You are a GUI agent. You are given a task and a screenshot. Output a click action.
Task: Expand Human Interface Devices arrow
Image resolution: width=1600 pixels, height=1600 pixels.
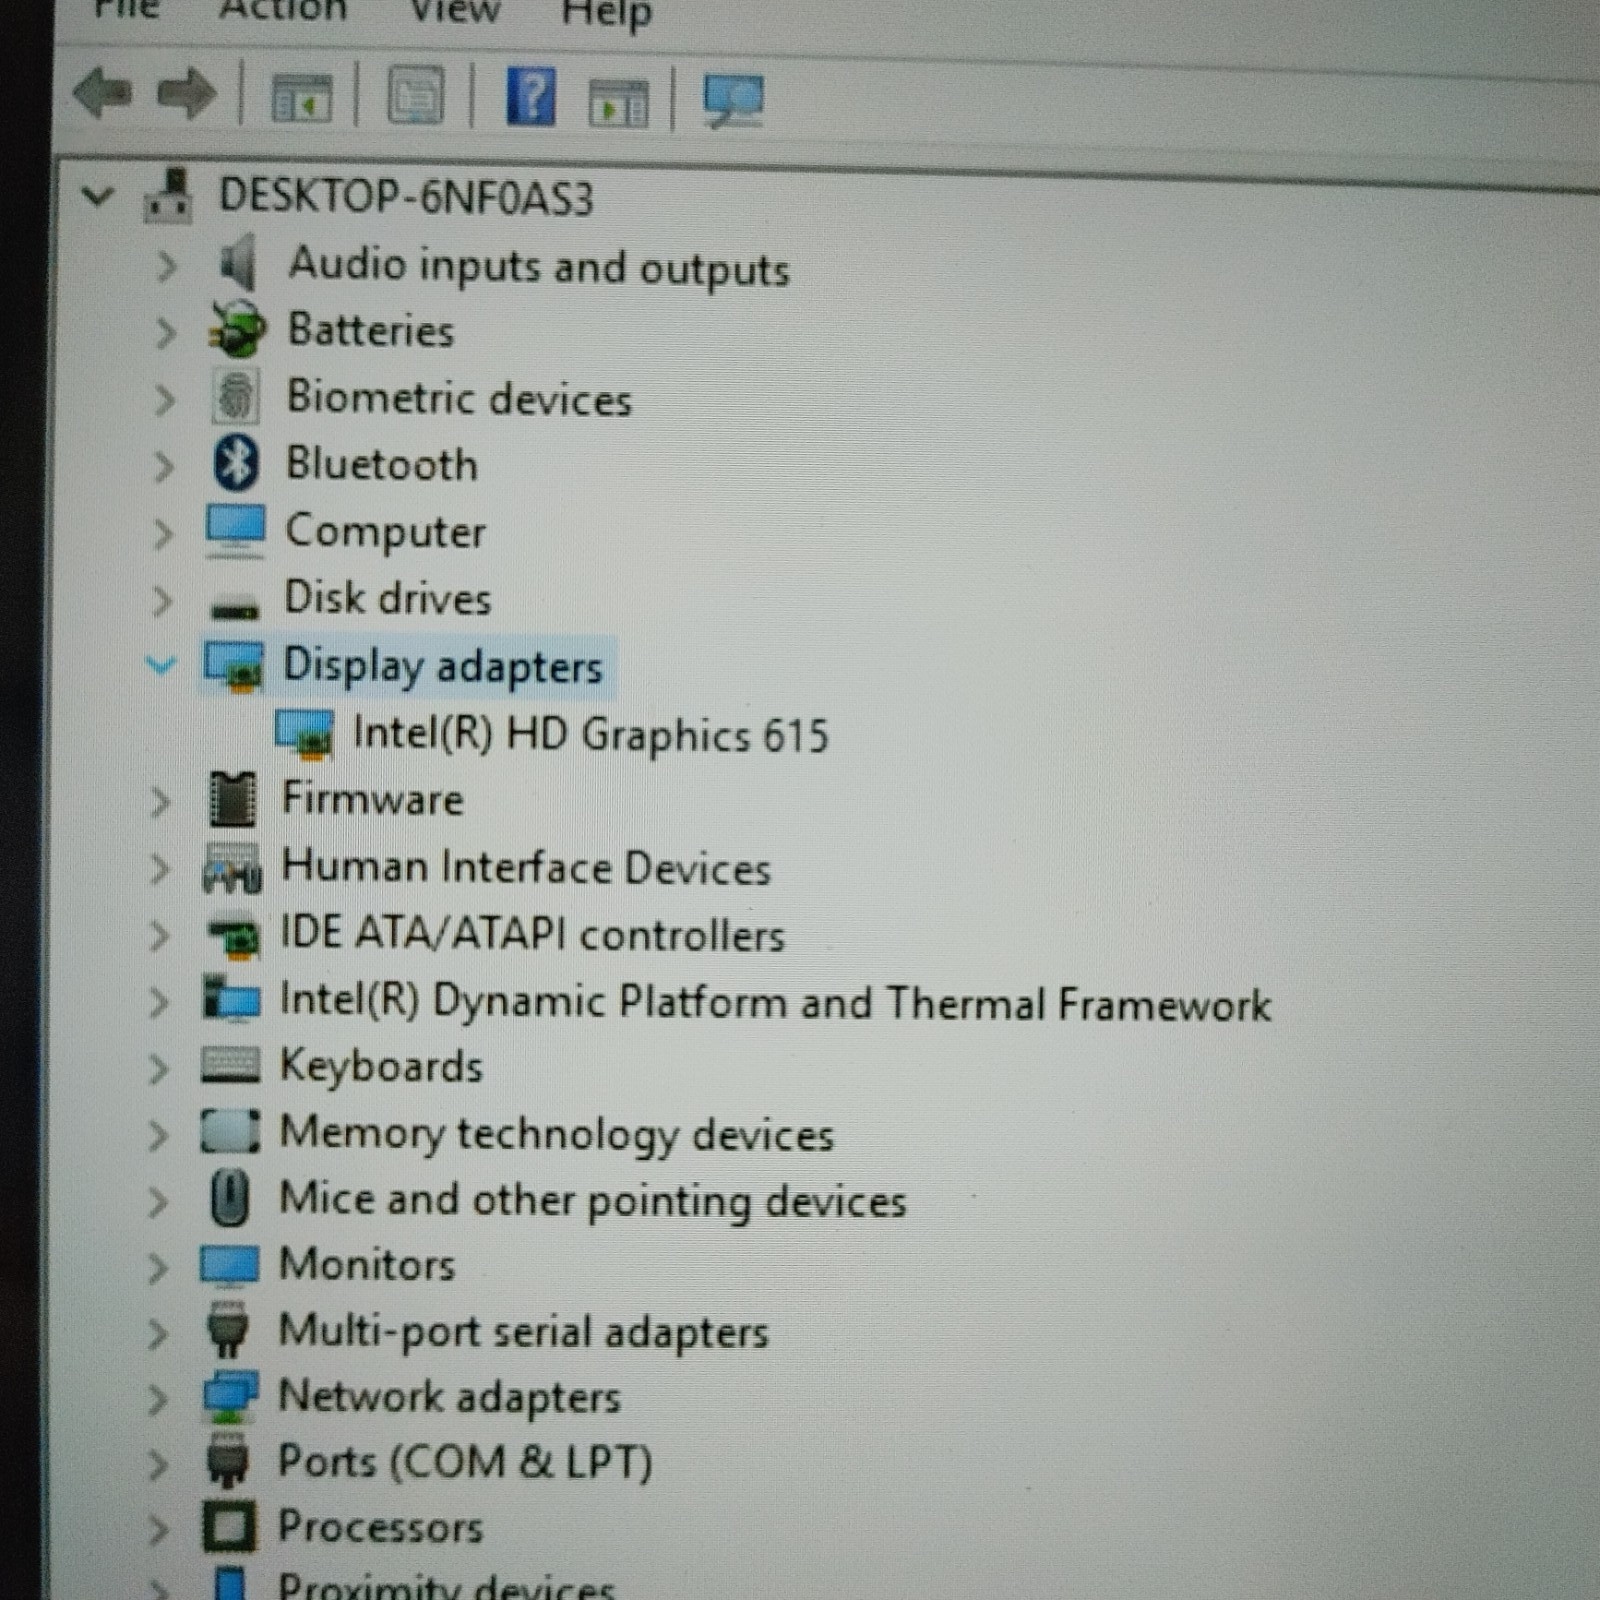pos(159,868)
